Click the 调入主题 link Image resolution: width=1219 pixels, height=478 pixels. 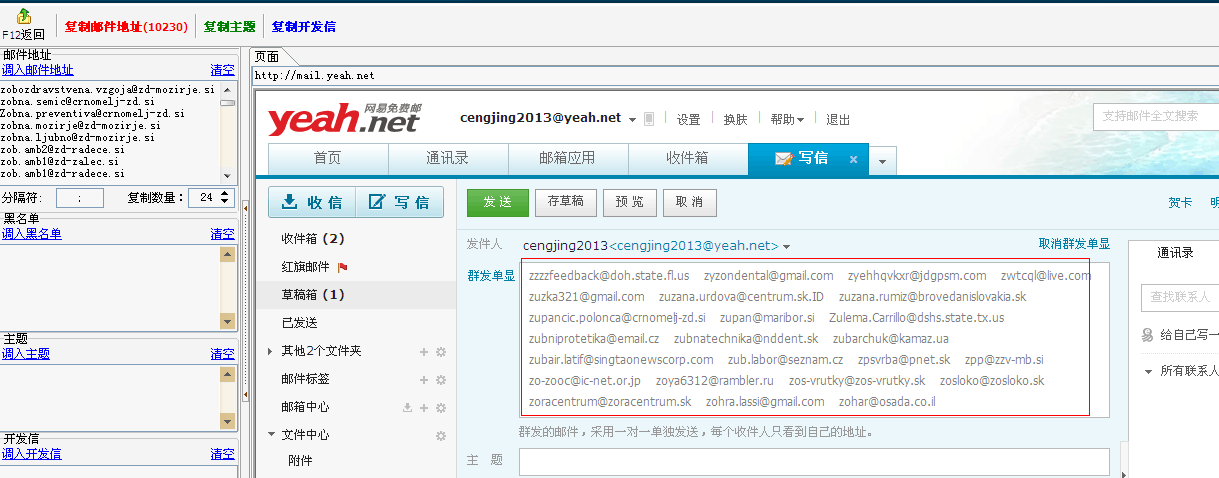[26, 354]
